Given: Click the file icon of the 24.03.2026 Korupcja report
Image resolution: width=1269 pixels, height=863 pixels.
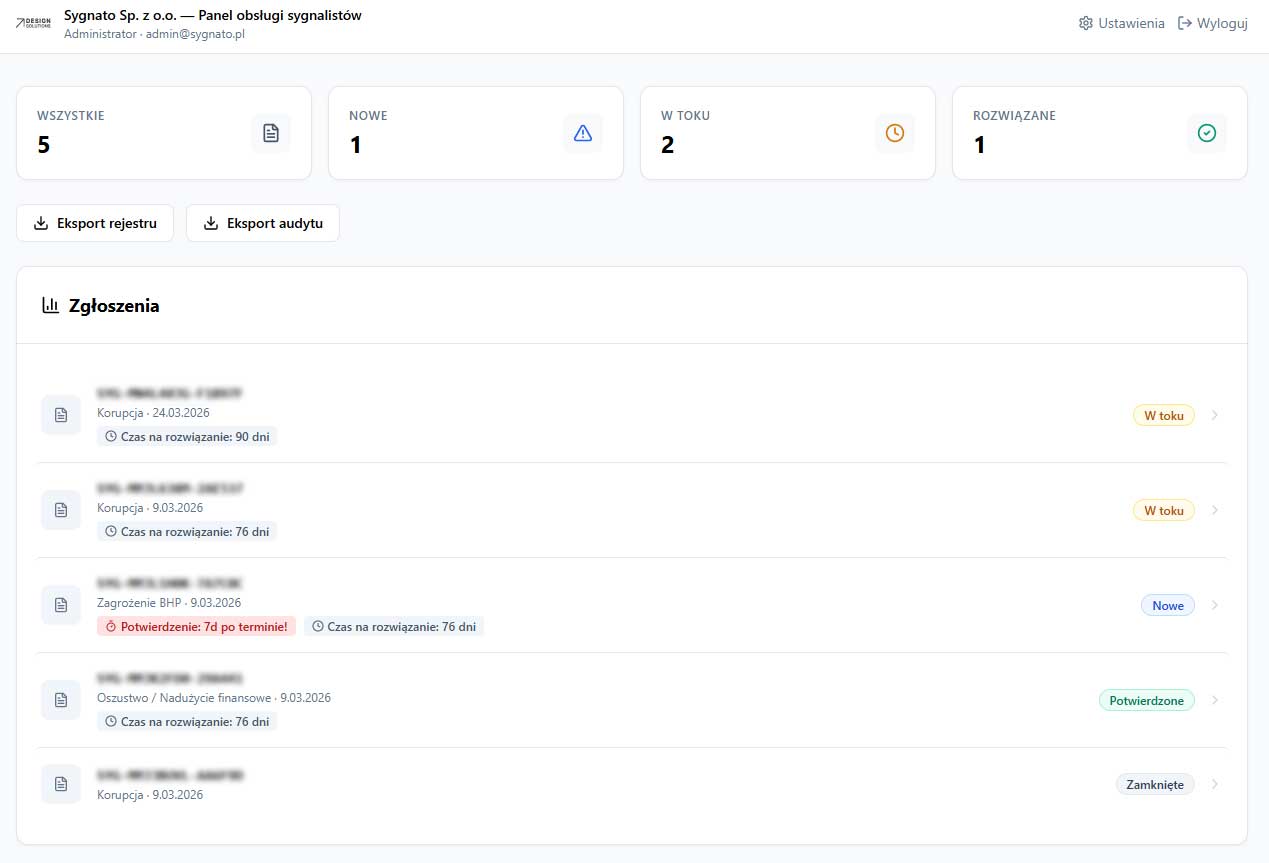Looking at the screenshot, I should click(x=61, y=415).
